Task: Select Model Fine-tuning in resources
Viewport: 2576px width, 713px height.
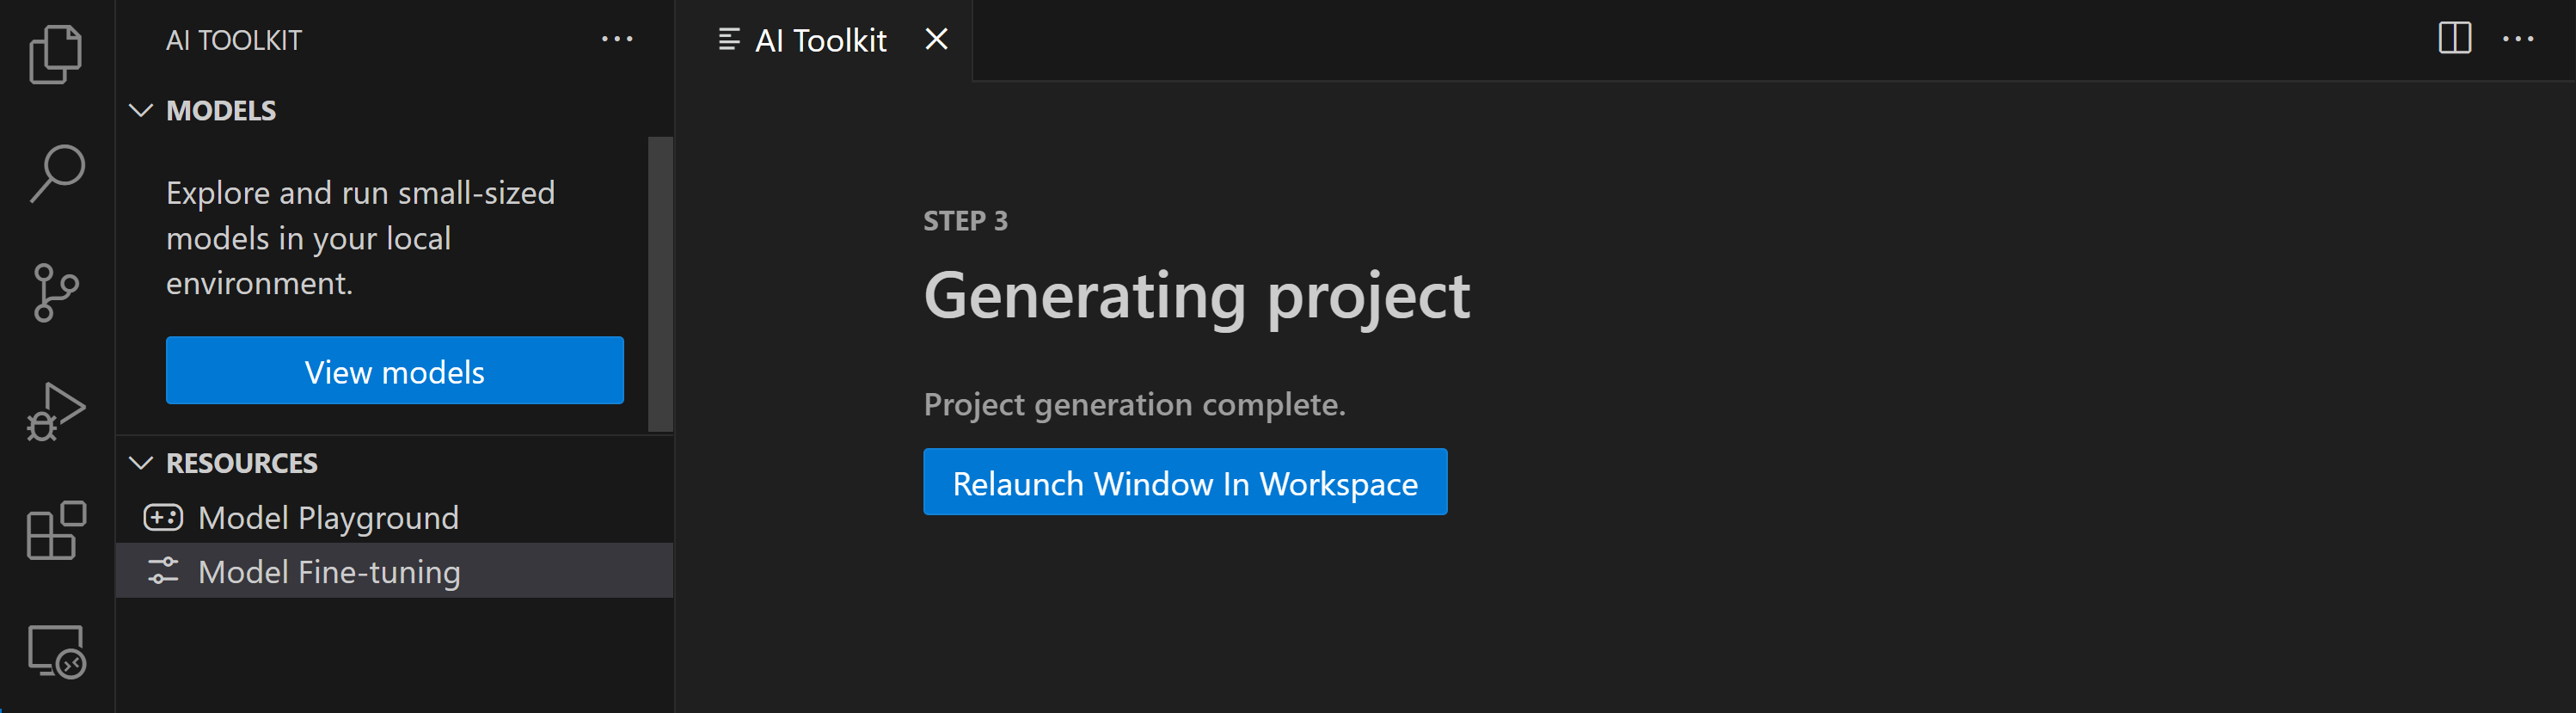Action: (329, 571)
